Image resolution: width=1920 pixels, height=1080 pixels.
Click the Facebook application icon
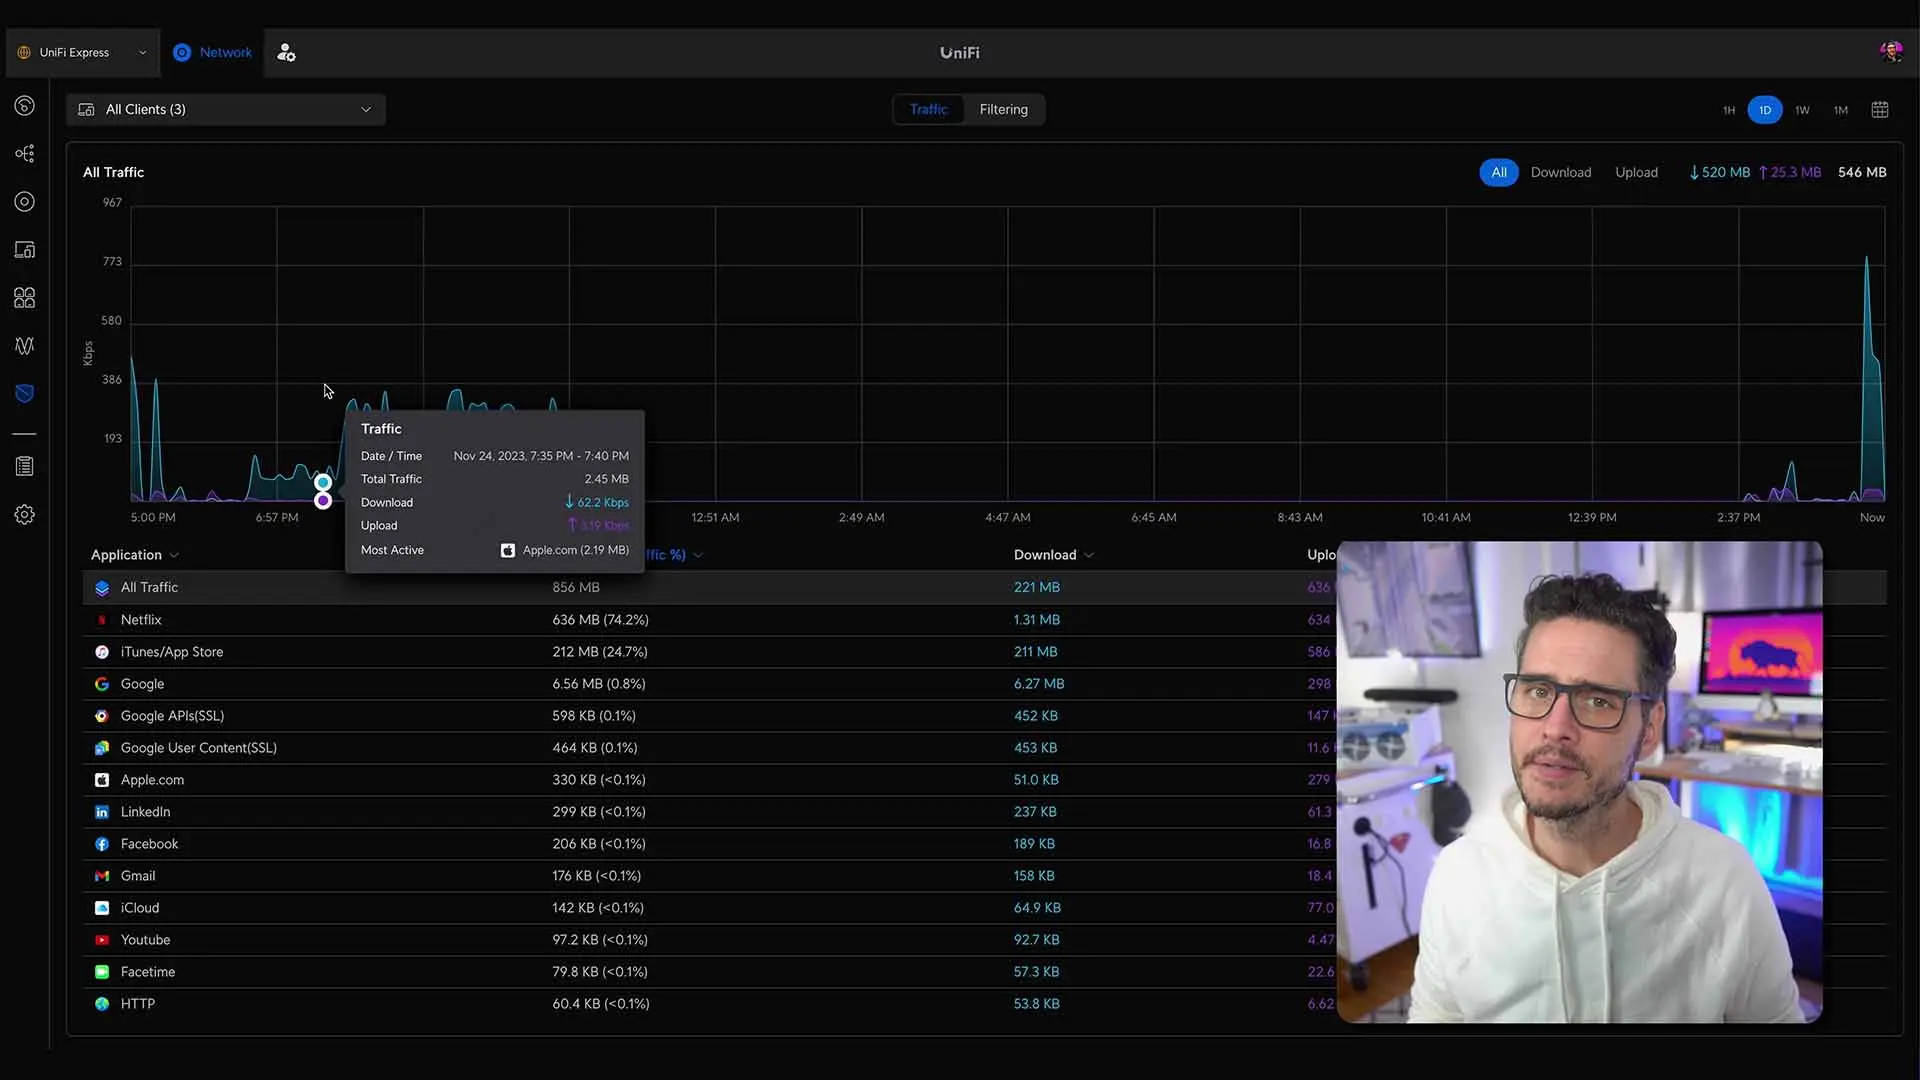coord(102,844)
